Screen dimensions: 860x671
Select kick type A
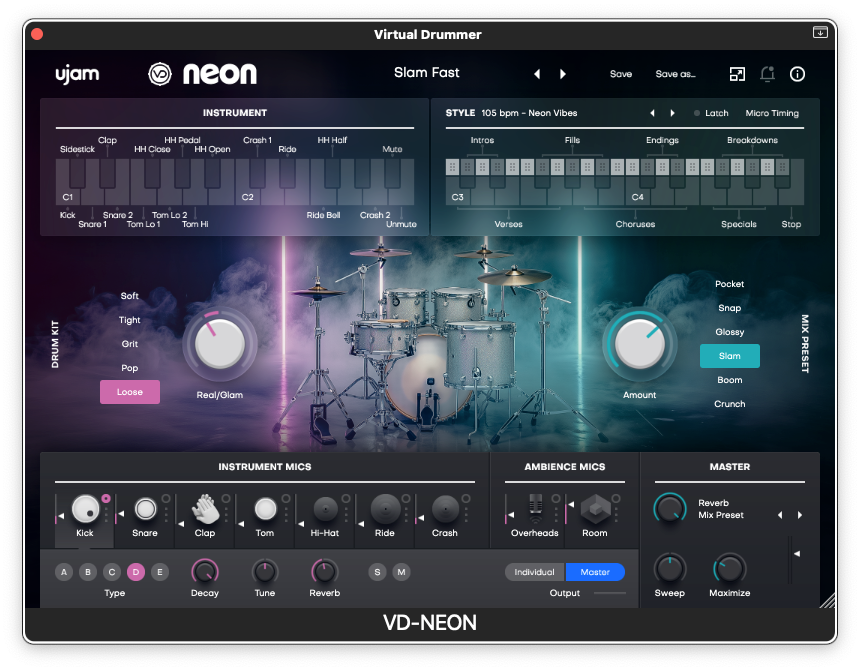[x=64, y=572]
